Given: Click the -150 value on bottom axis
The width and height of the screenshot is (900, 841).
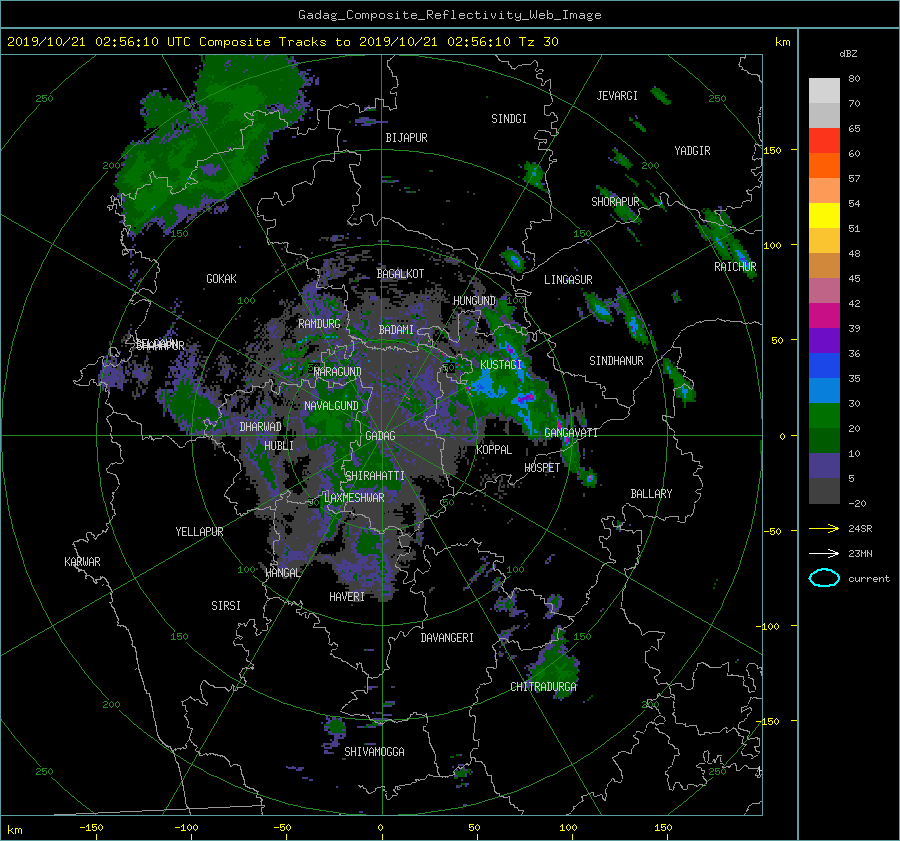Looking at the screenshot, I should 91,828.
